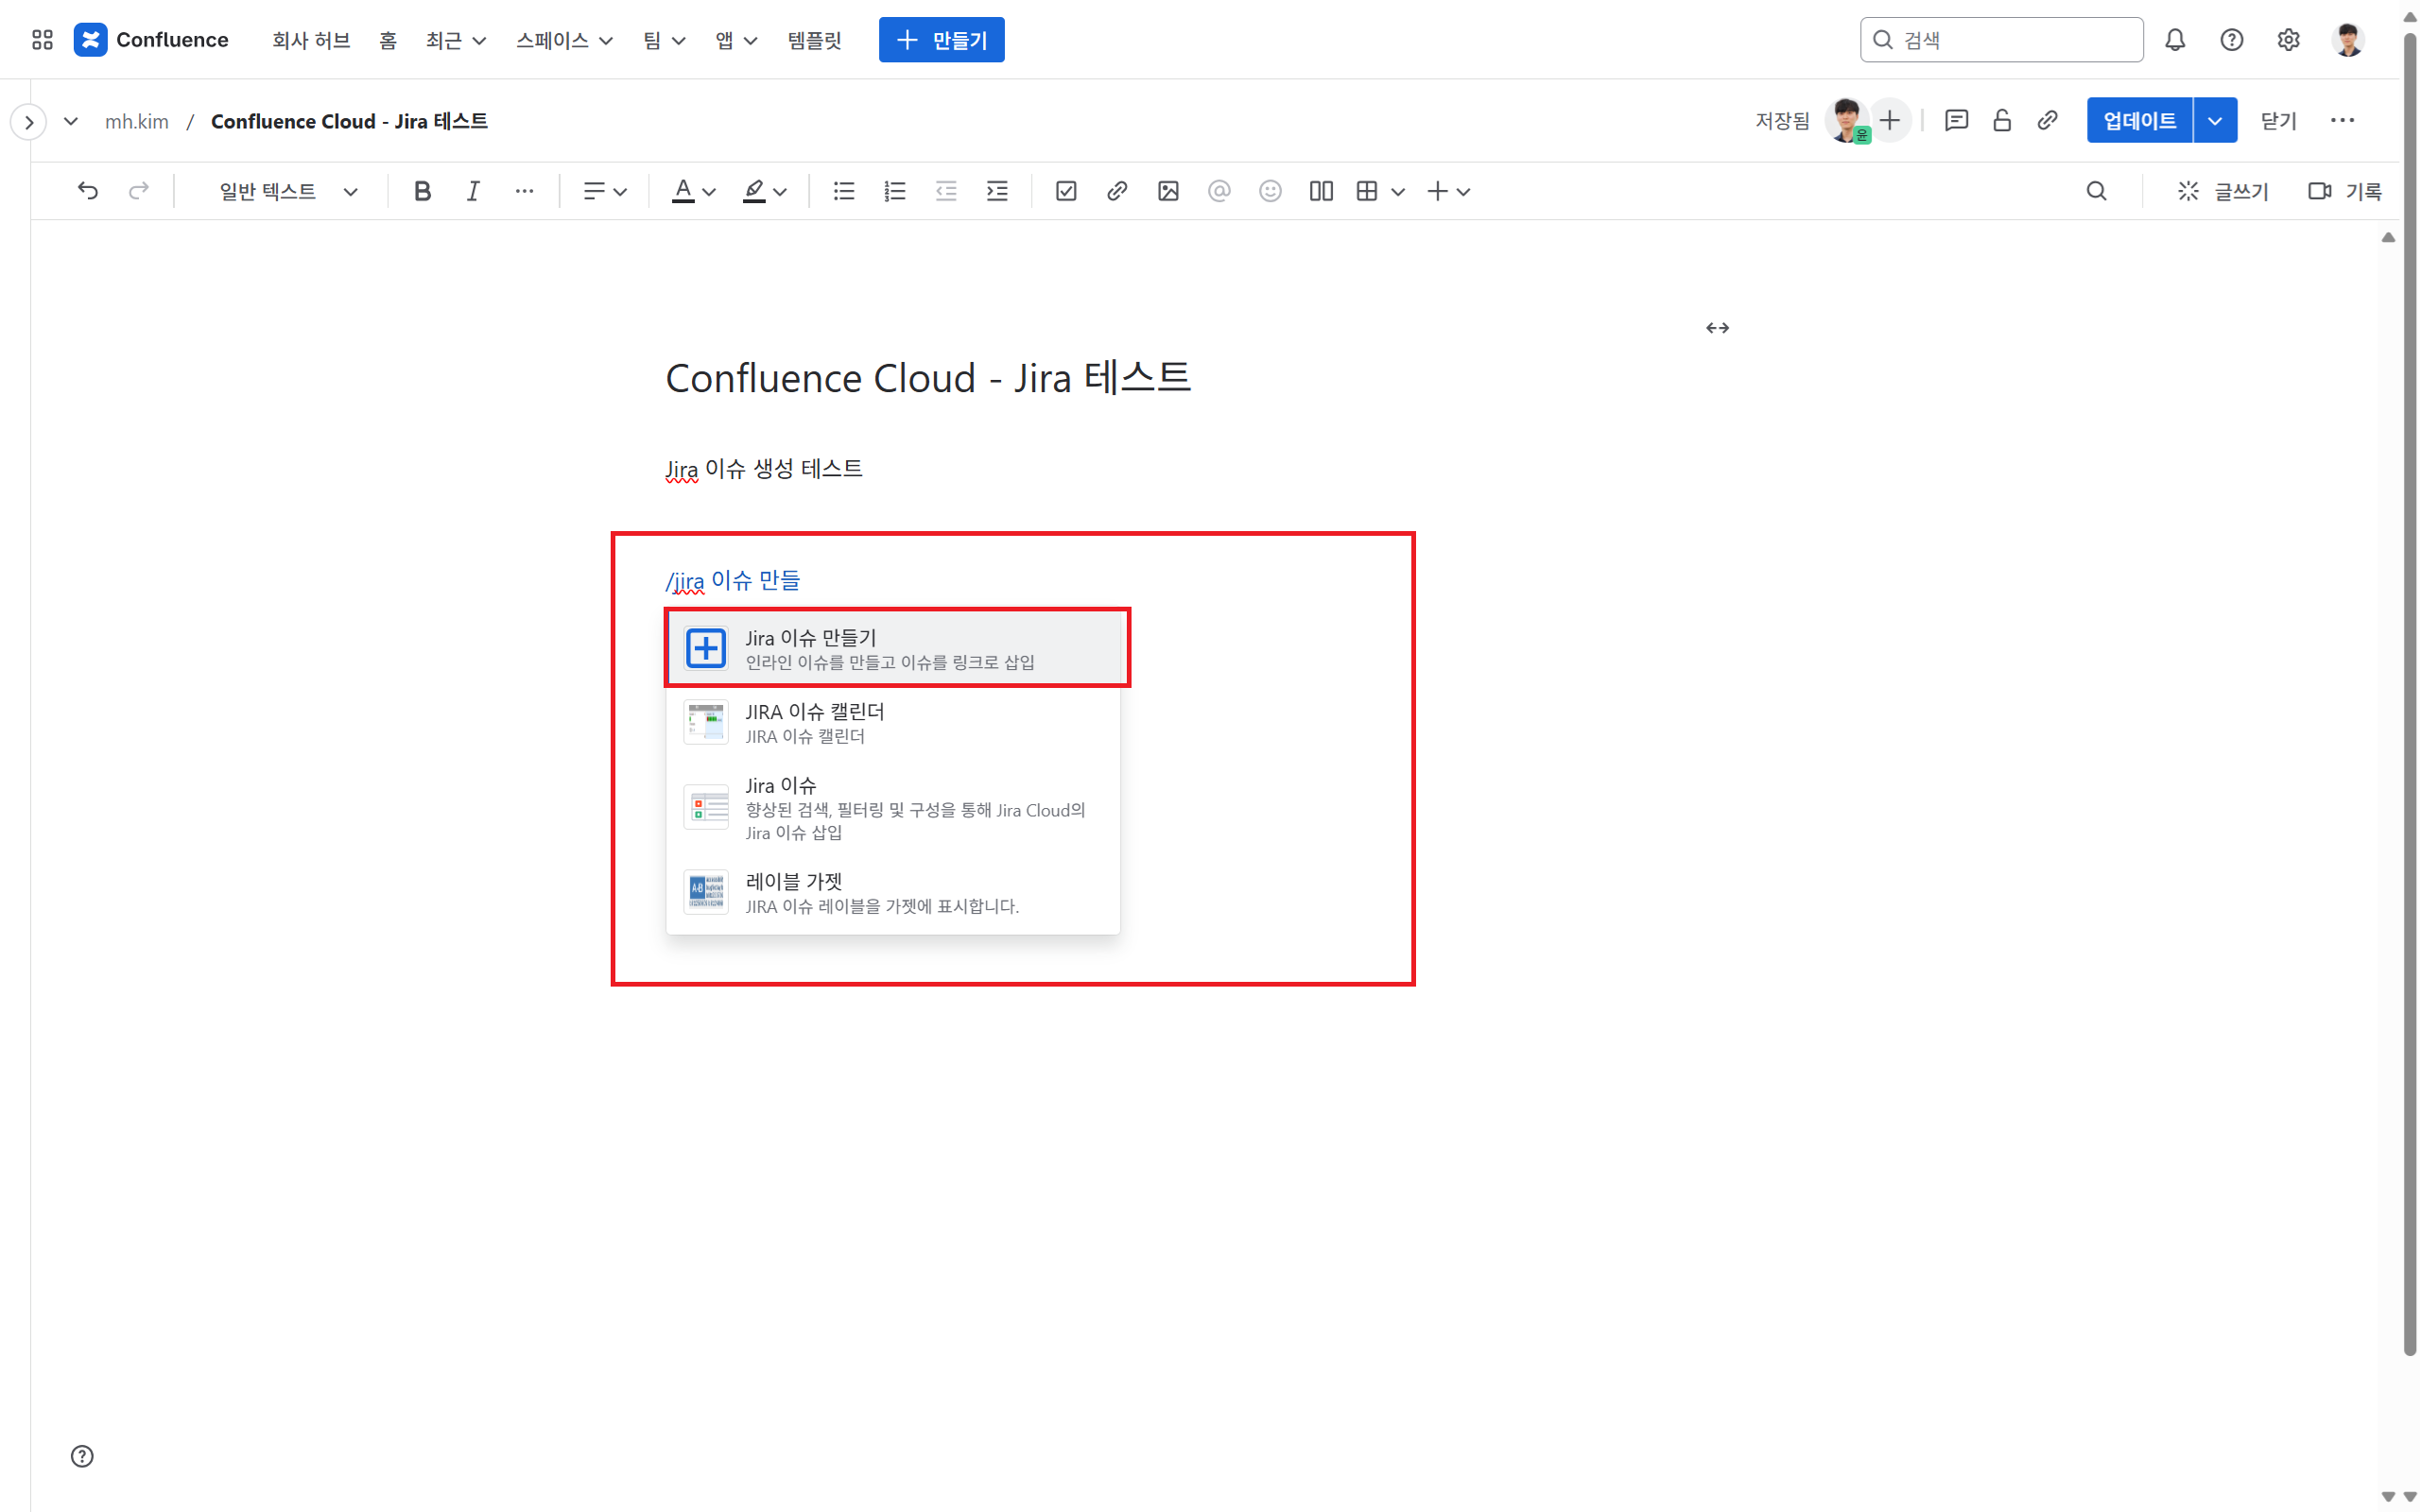The image size is (2420, 1512).
Task: Insert an emoji
Action: tap(1269, 191)
